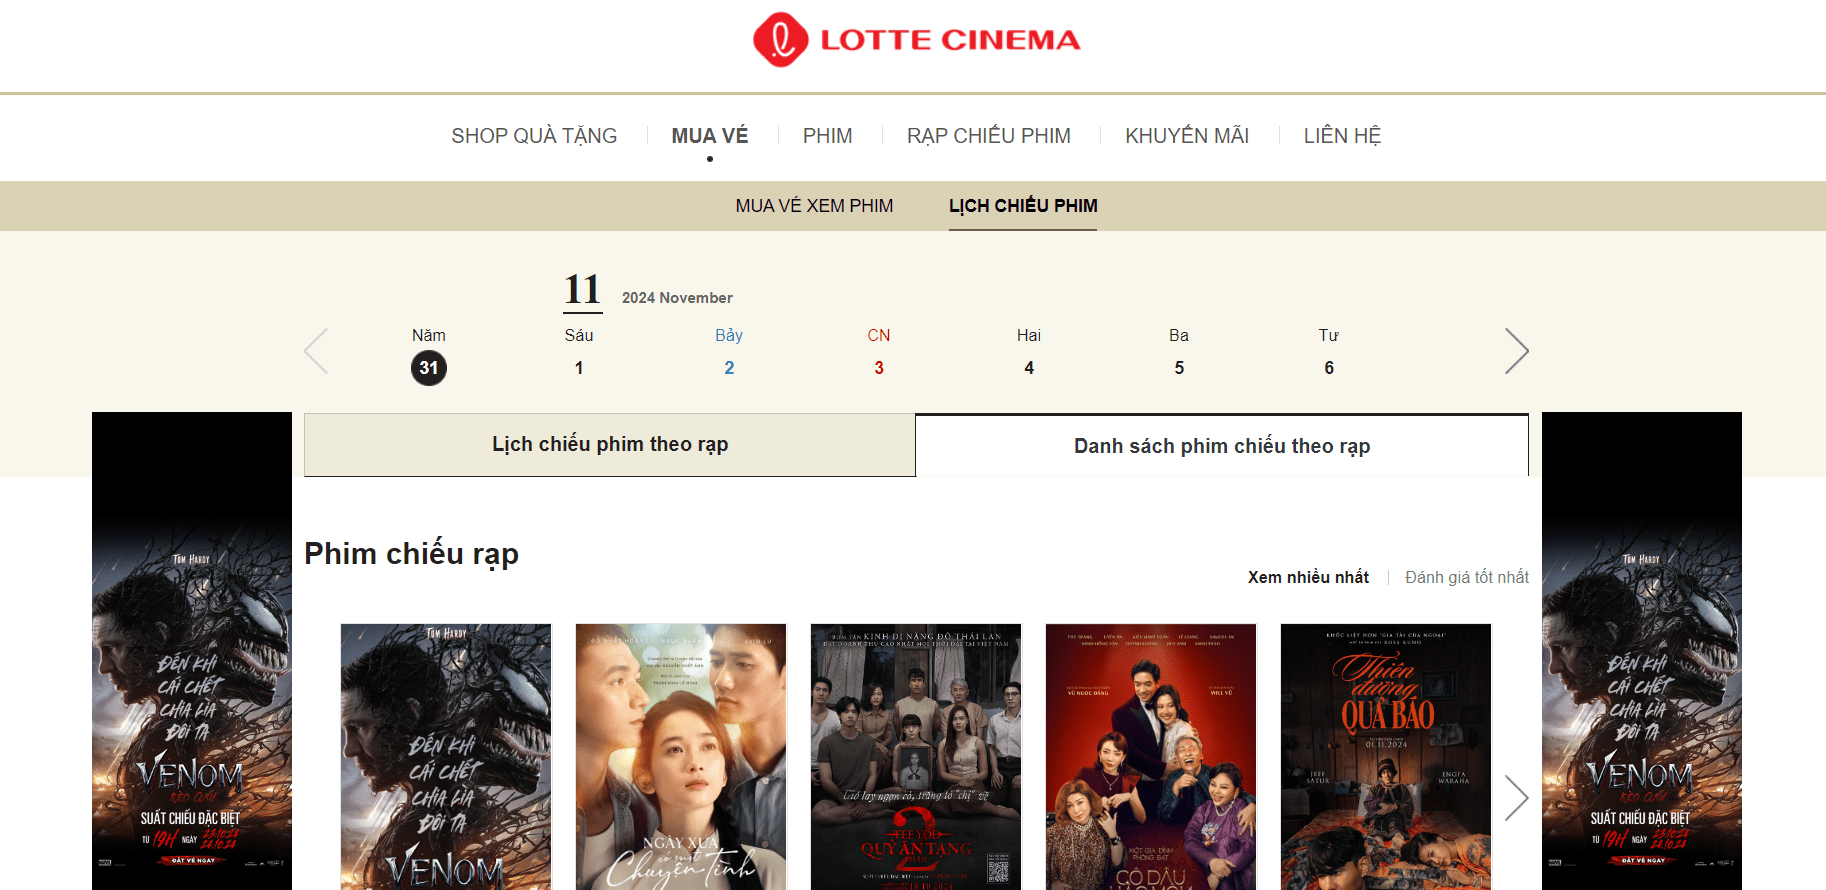Click the 2024 November month label
Image resolution: width=1826 pixels, height=890 pixels.
point(677,298)
